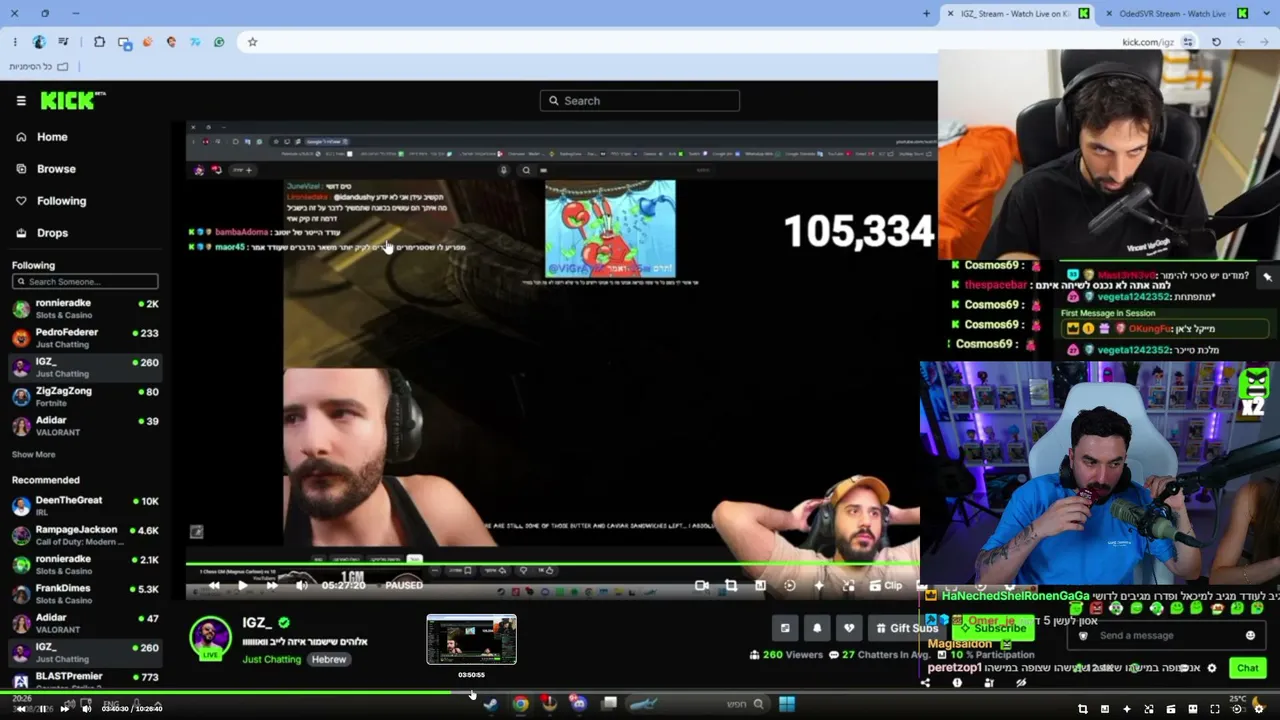Viewport: 1280px width, 720px height.
Task: Open the Chrome extensions puzzle icon
Action: click(x=99, y=42)
